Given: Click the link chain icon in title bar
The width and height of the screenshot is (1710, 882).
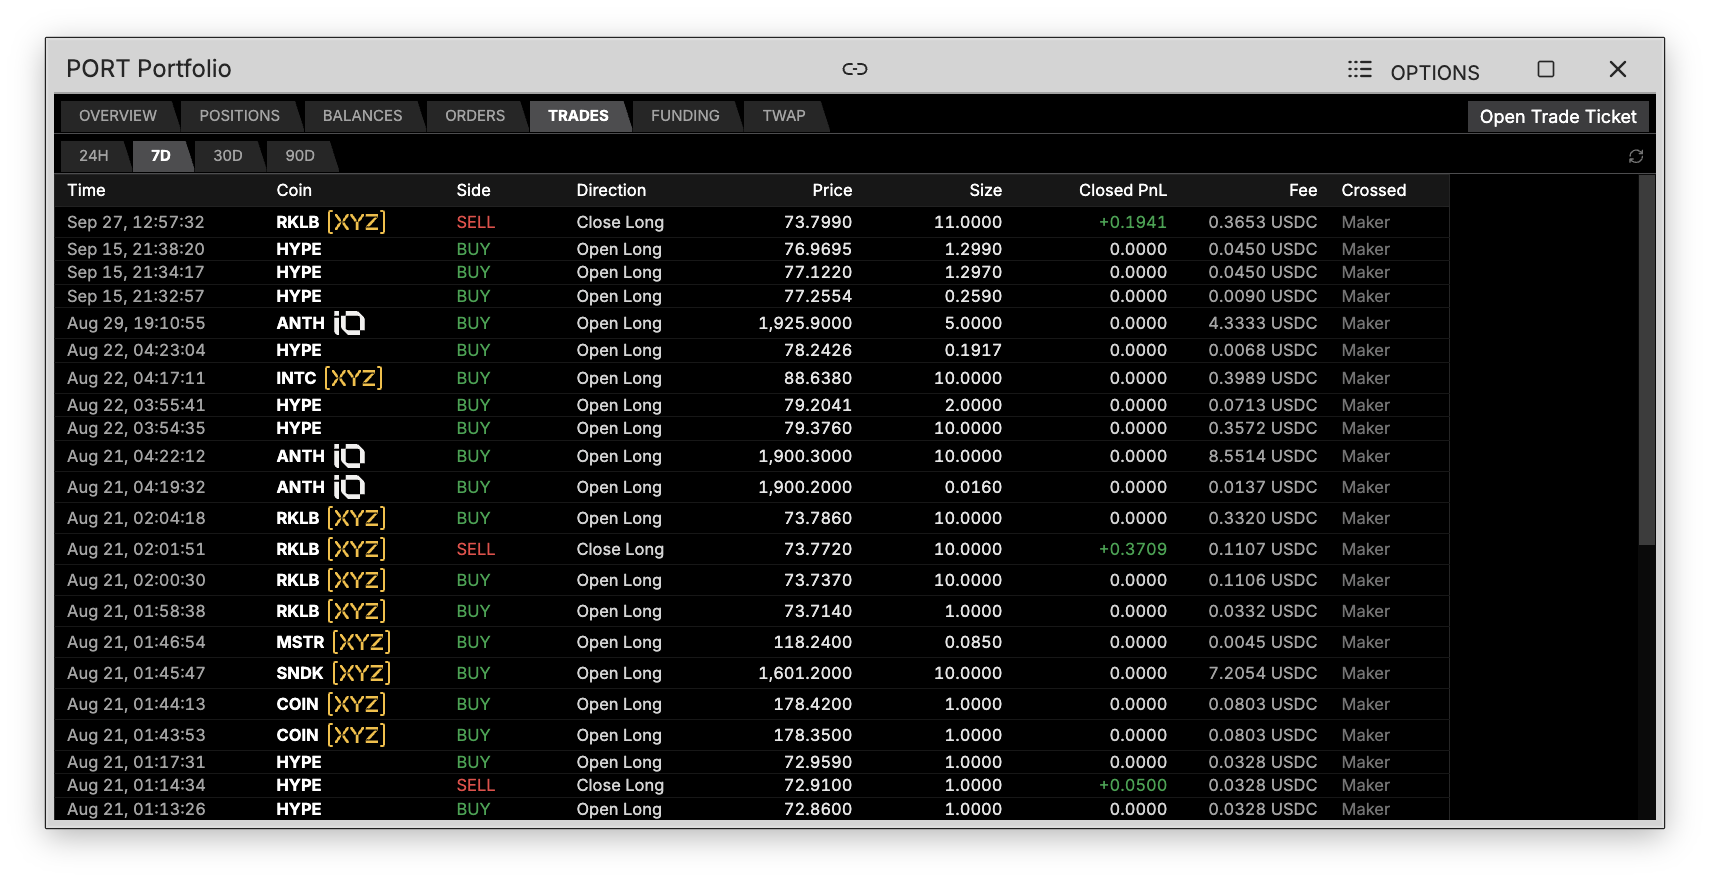Looking at the screenshot, I should tap(854, 69).
